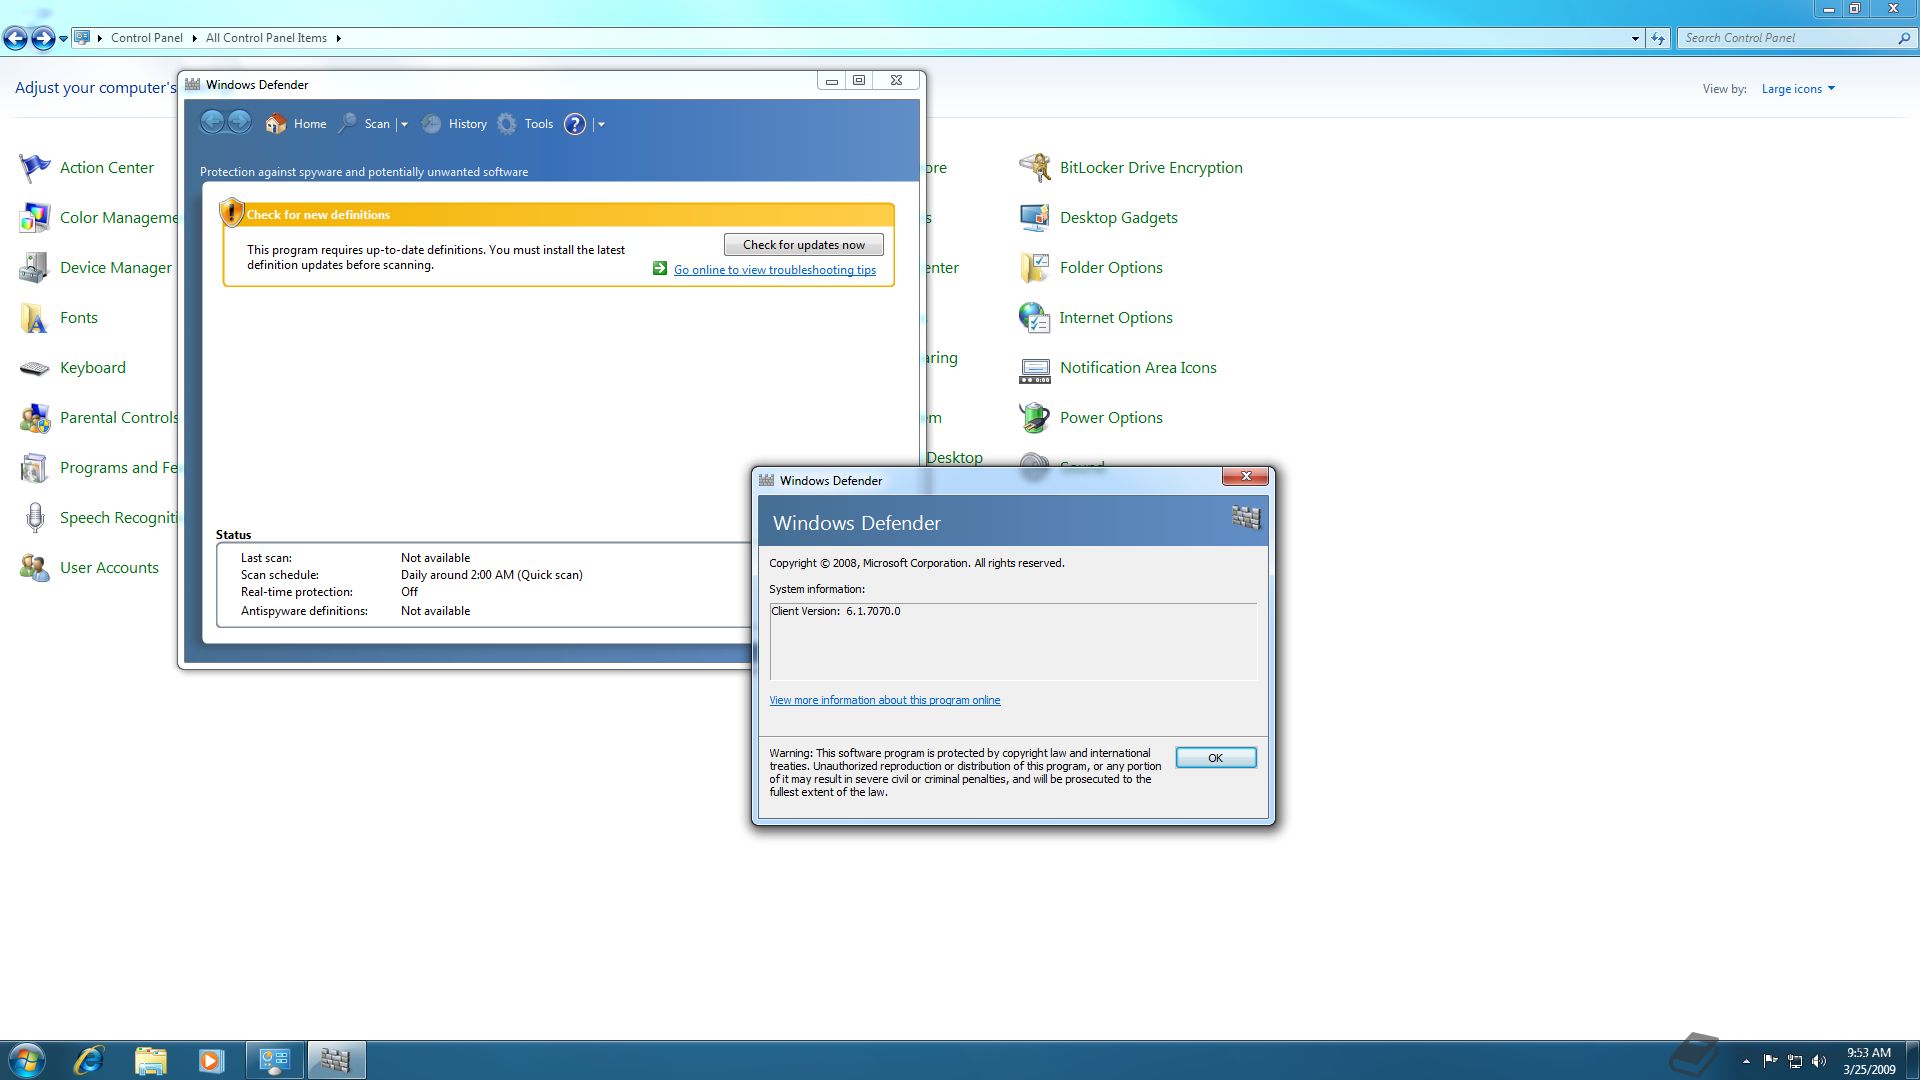The height and width of the screenshot is (1080, 1920).
Task: Open the address bar history dropdown
Action: coord(1635,38)
